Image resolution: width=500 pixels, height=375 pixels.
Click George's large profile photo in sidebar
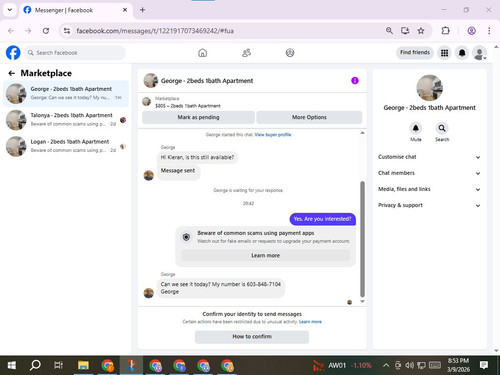(429, 88)
